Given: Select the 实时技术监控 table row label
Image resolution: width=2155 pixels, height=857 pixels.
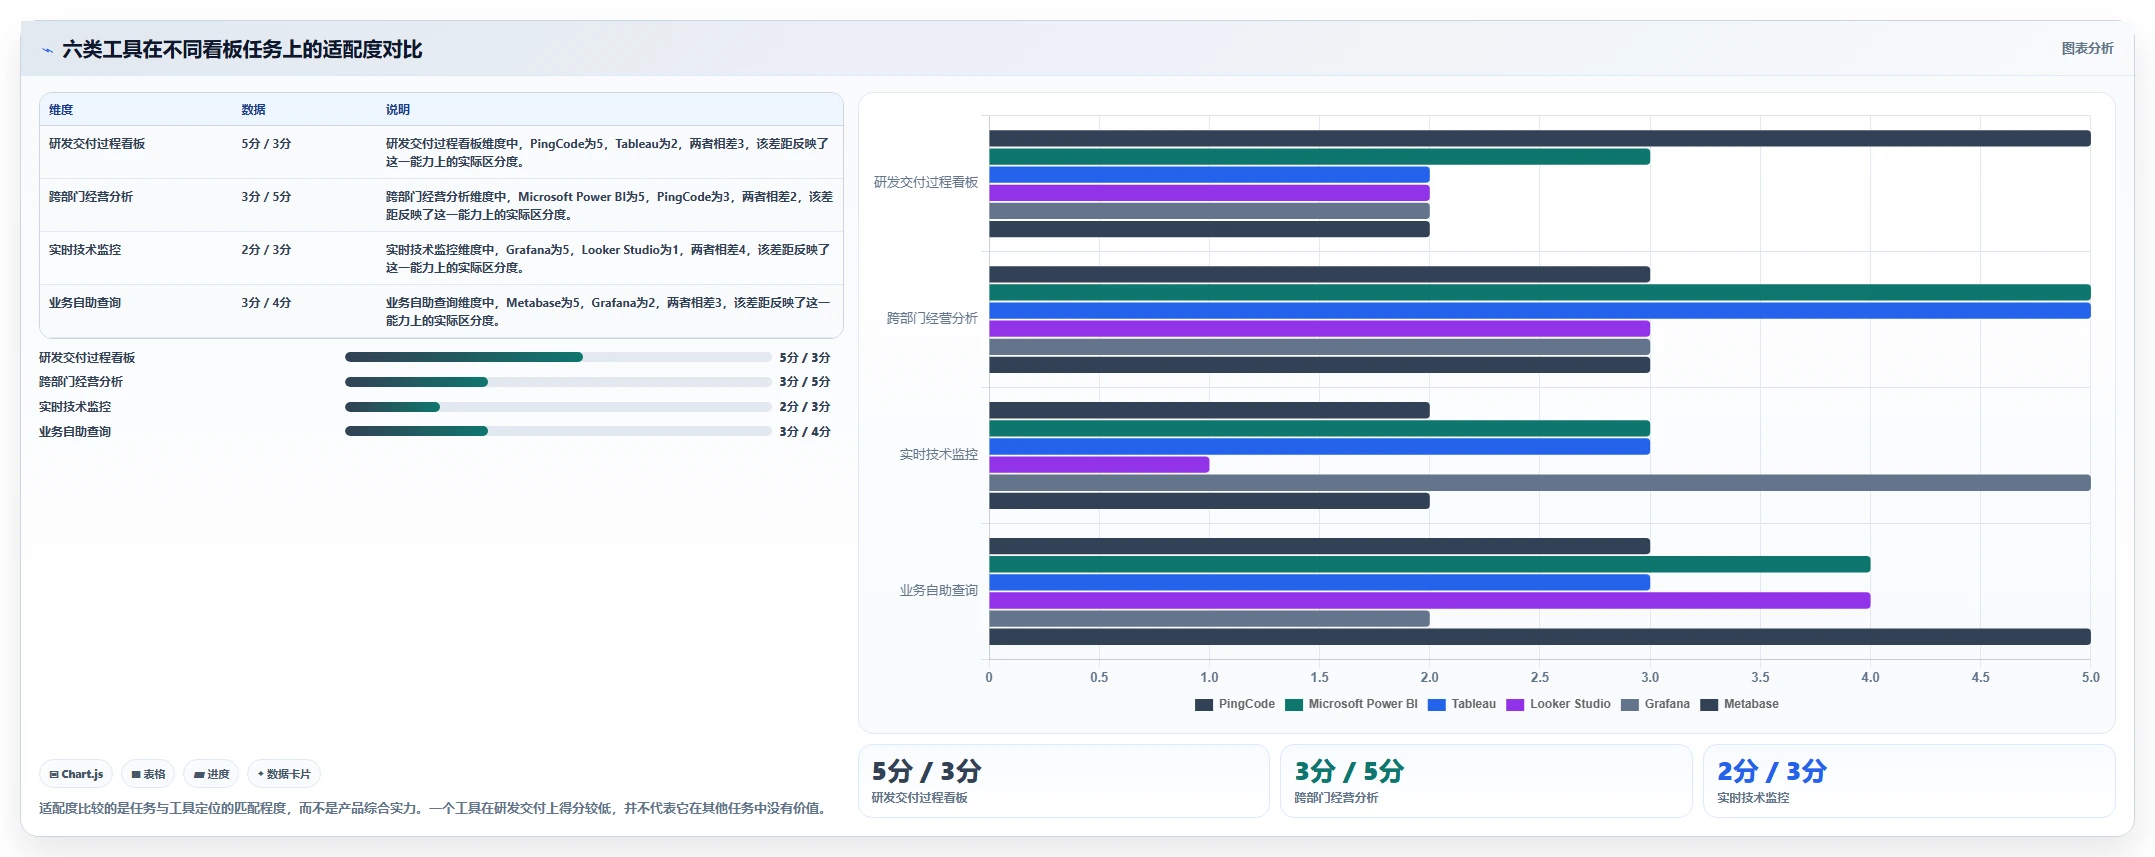Looking at the screenshot, I should [85, 250].
